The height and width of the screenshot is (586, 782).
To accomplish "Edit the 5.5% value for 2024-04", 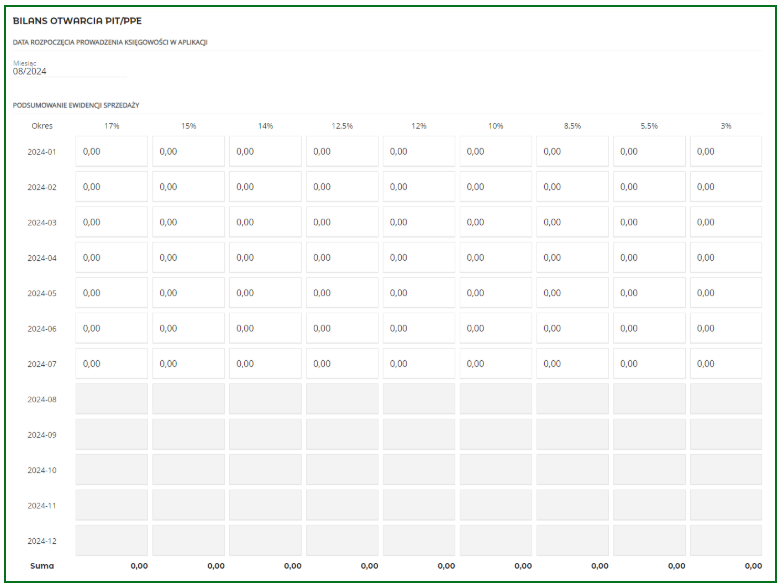I will click(x=649, y=257).
